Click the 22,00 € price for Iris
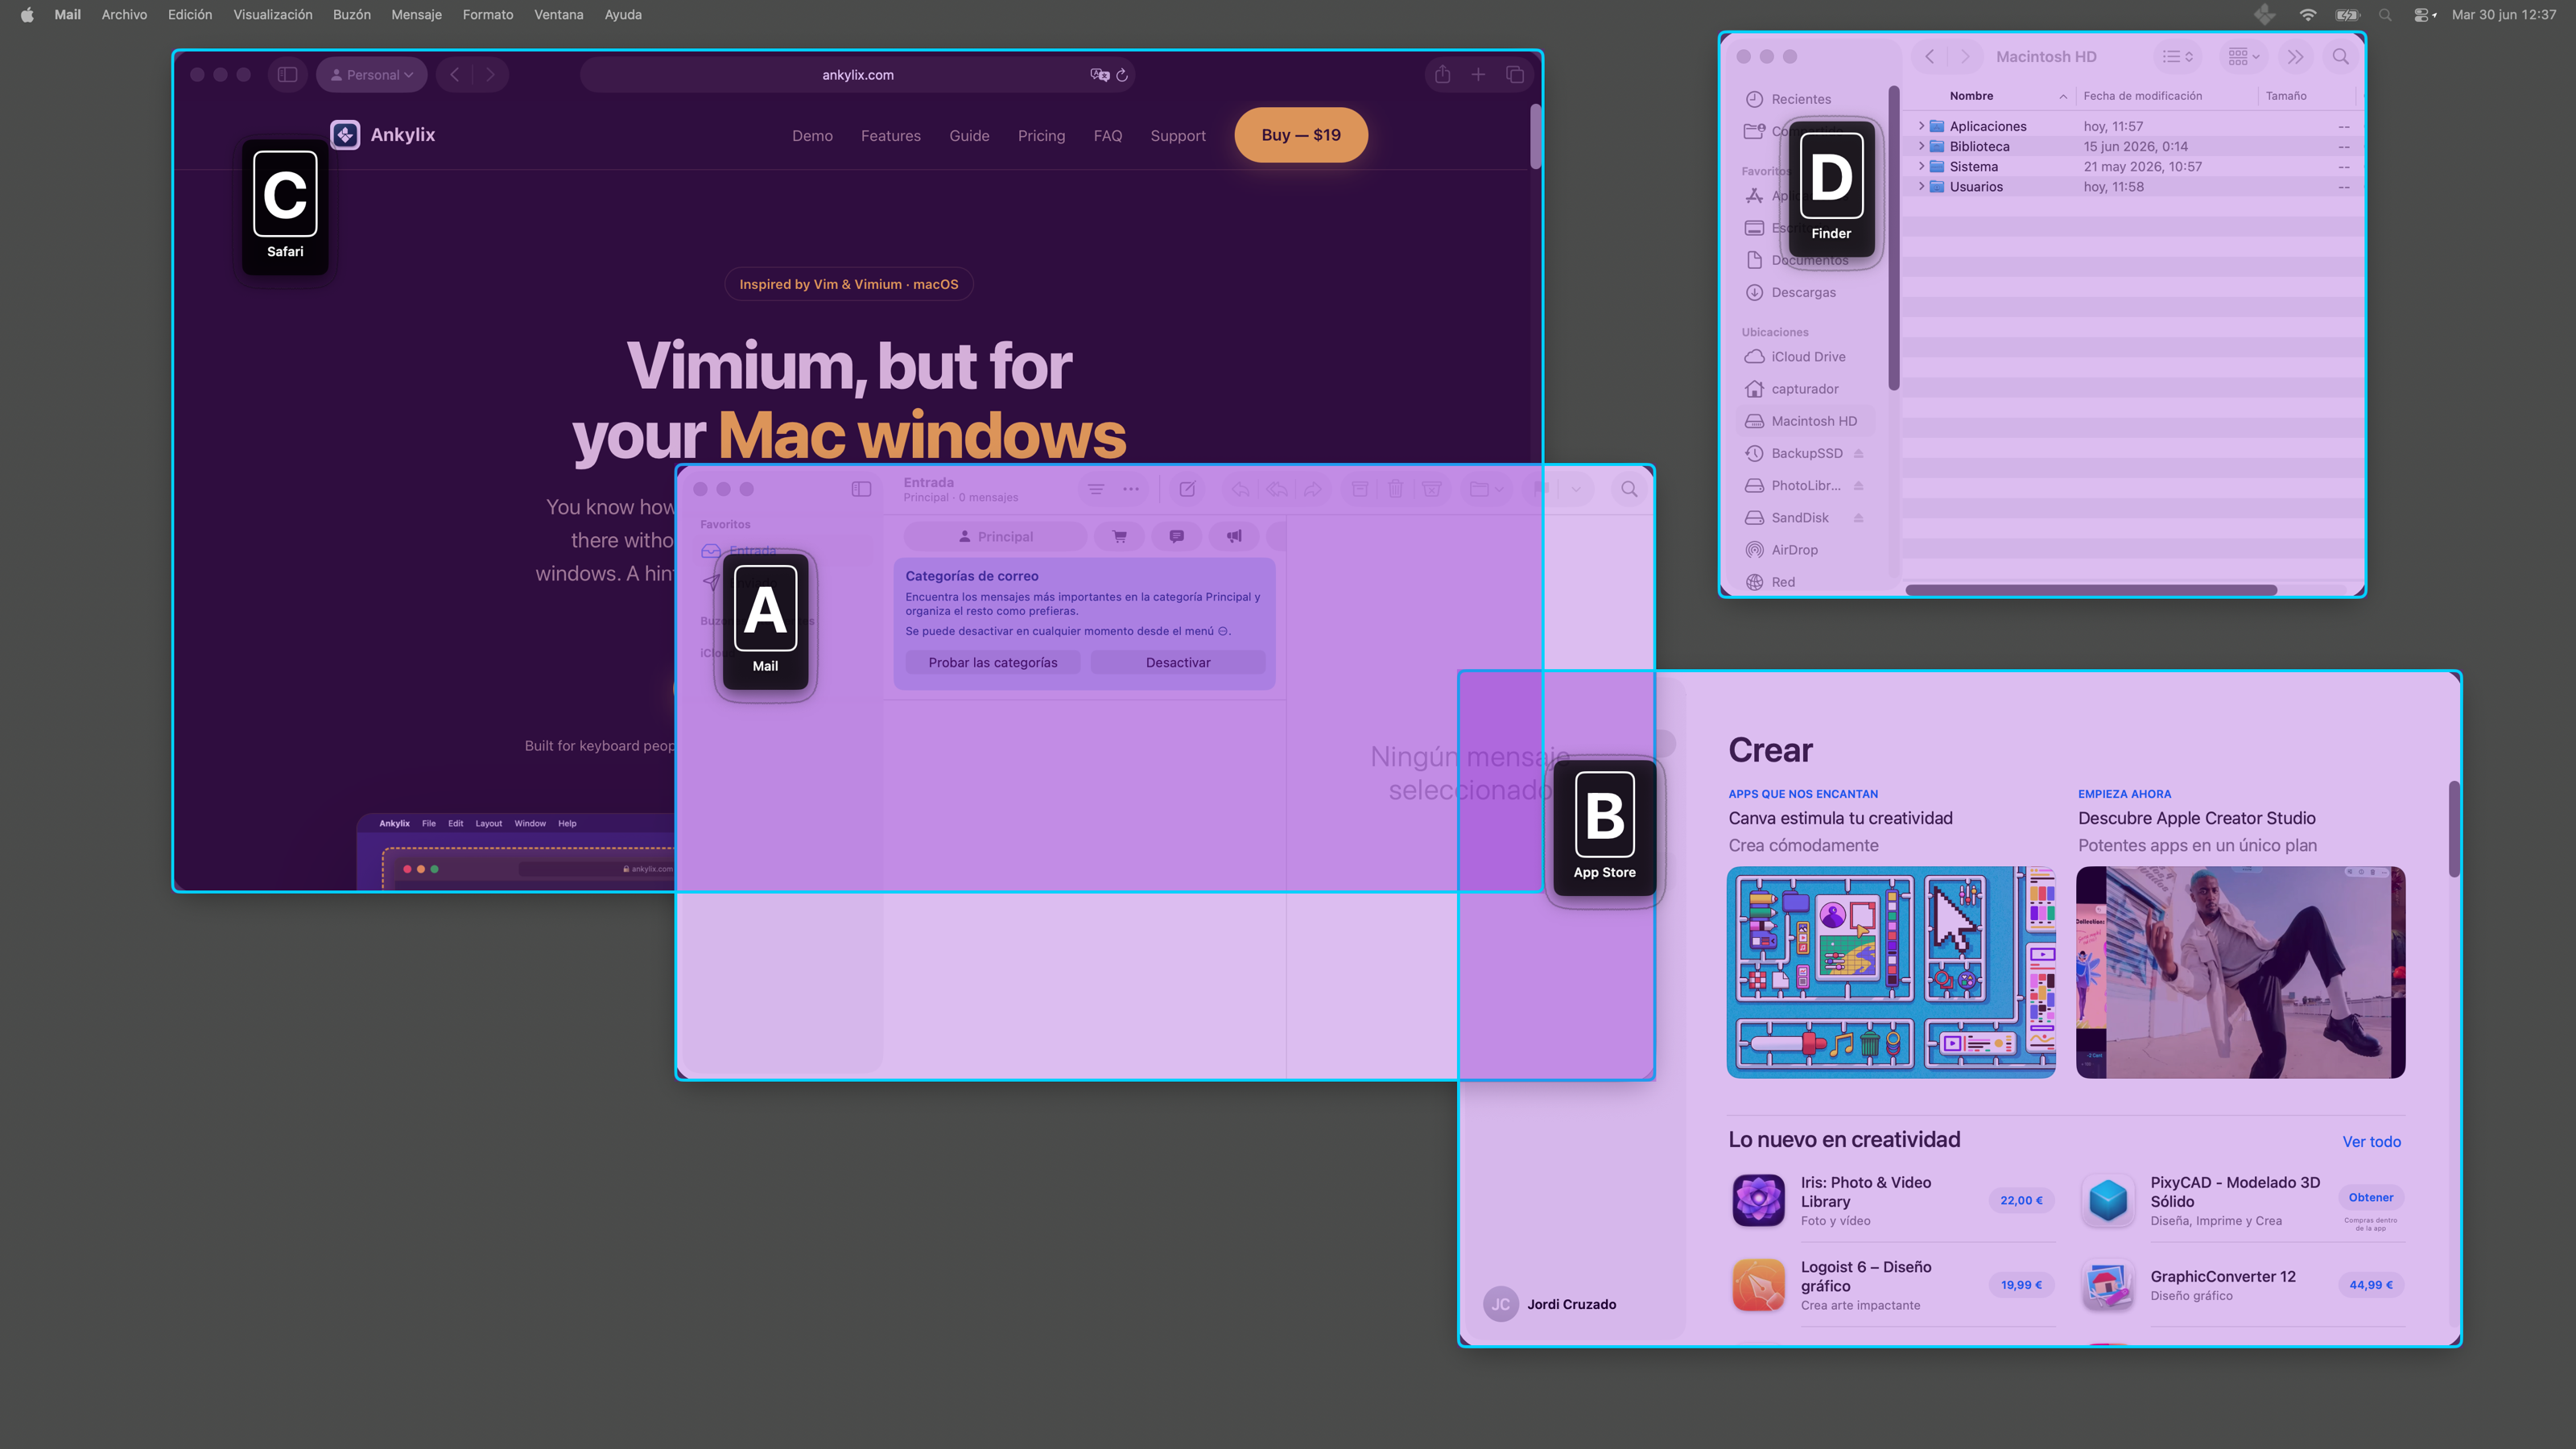 pos(2021,1200)
